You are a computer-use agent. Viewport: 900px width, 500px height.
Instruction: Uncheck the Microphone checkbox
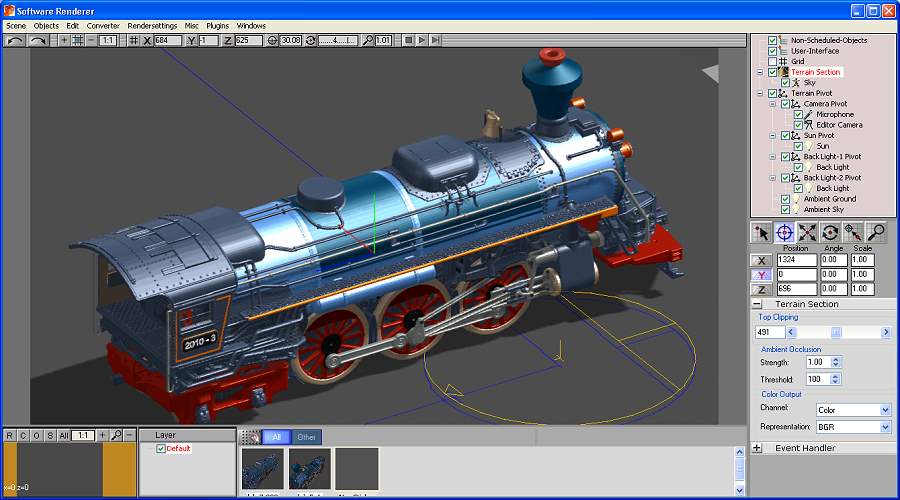[798, 114]
